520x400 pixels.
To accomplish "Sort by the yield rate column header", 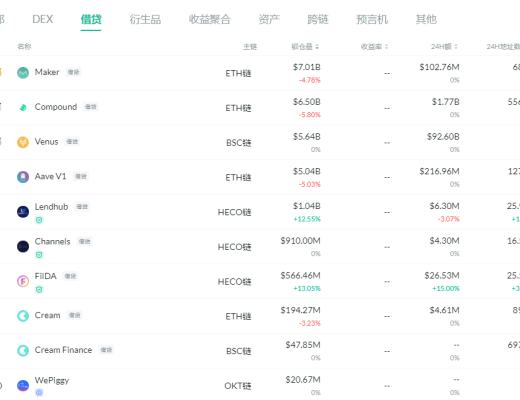I will pyautogui.click(x=374, y=47).
